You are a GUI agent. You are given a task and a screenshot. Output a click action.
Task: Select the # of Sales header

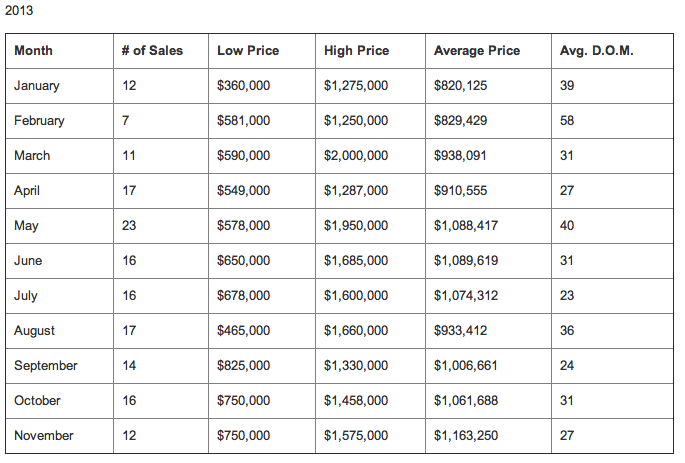[x=152, y=50]
